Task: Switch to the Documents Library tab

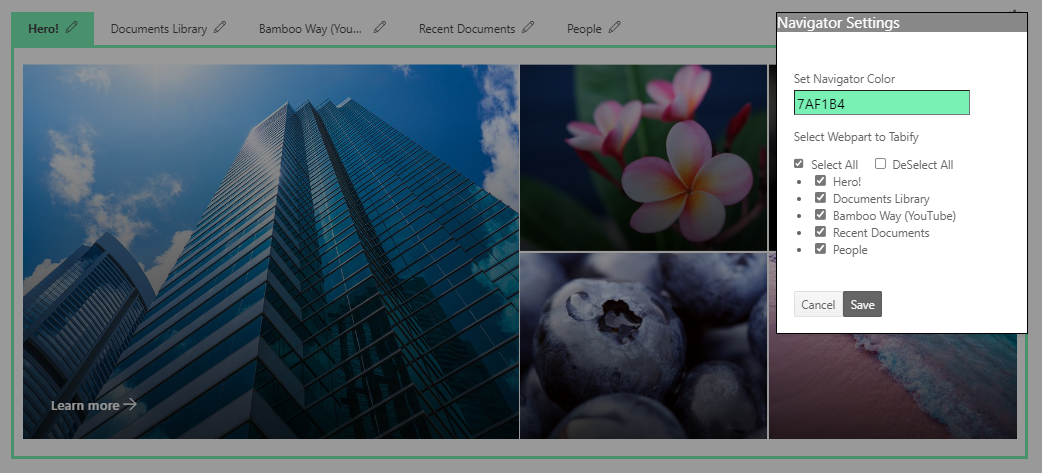Action: (x=158, y=29)
